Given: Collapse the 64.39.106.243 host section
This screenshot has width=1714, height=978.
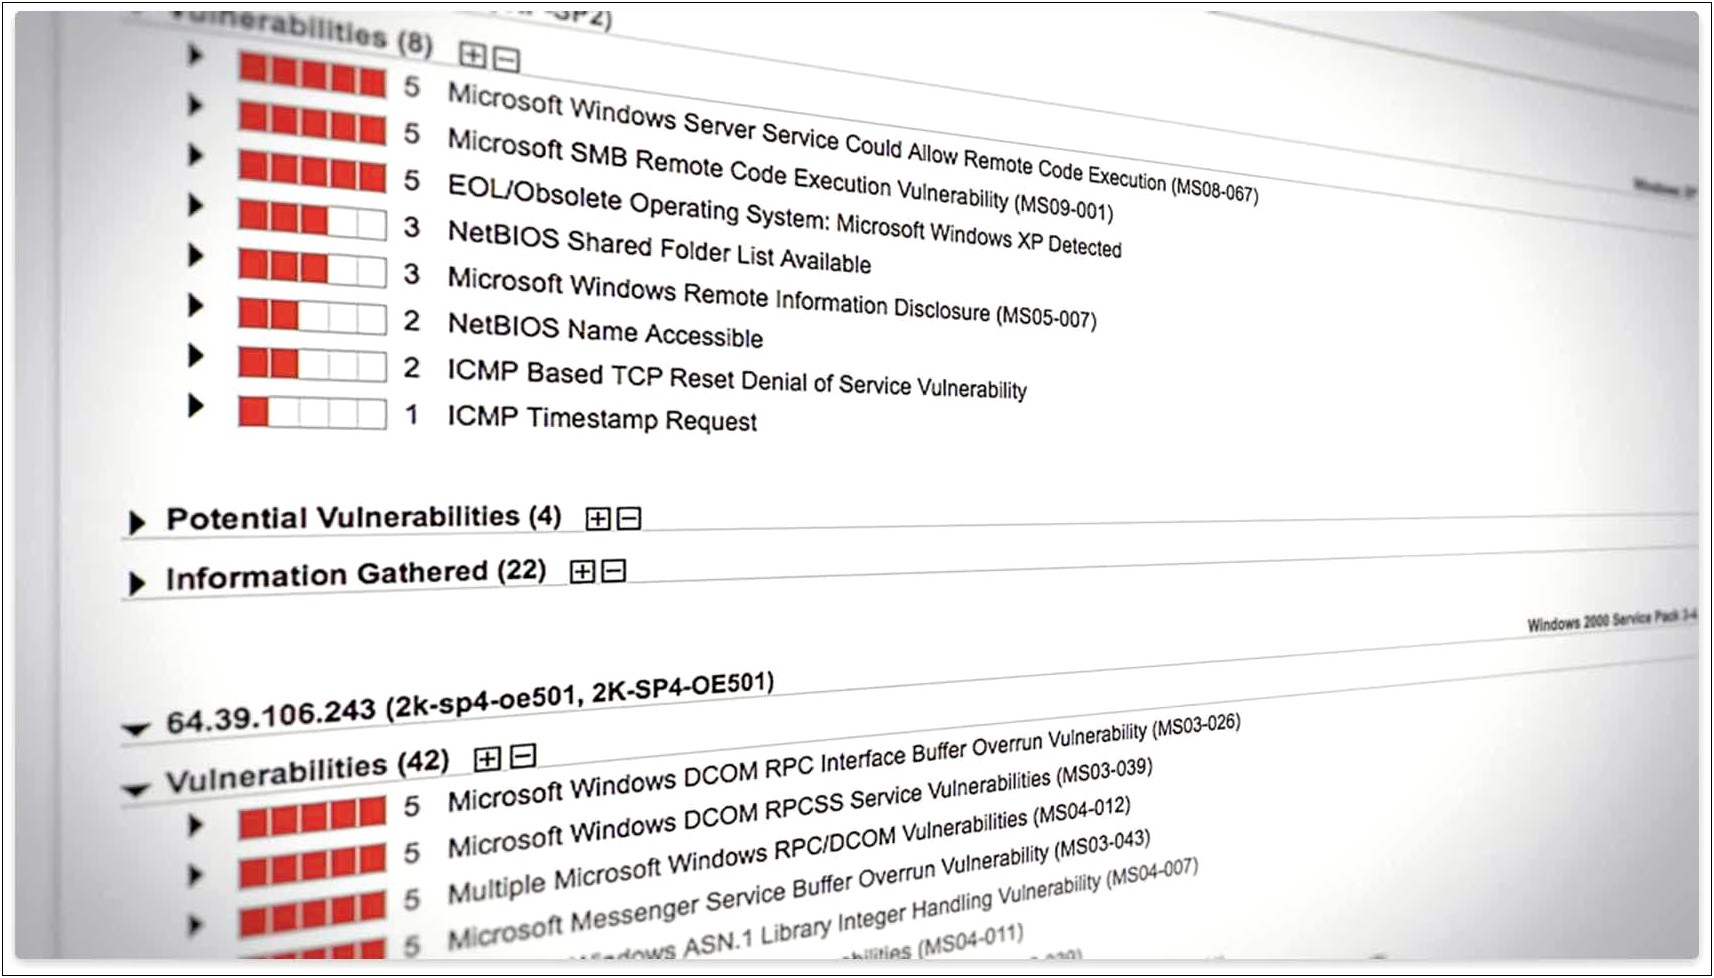Looking at the screenshot, I should pos(135,729).
